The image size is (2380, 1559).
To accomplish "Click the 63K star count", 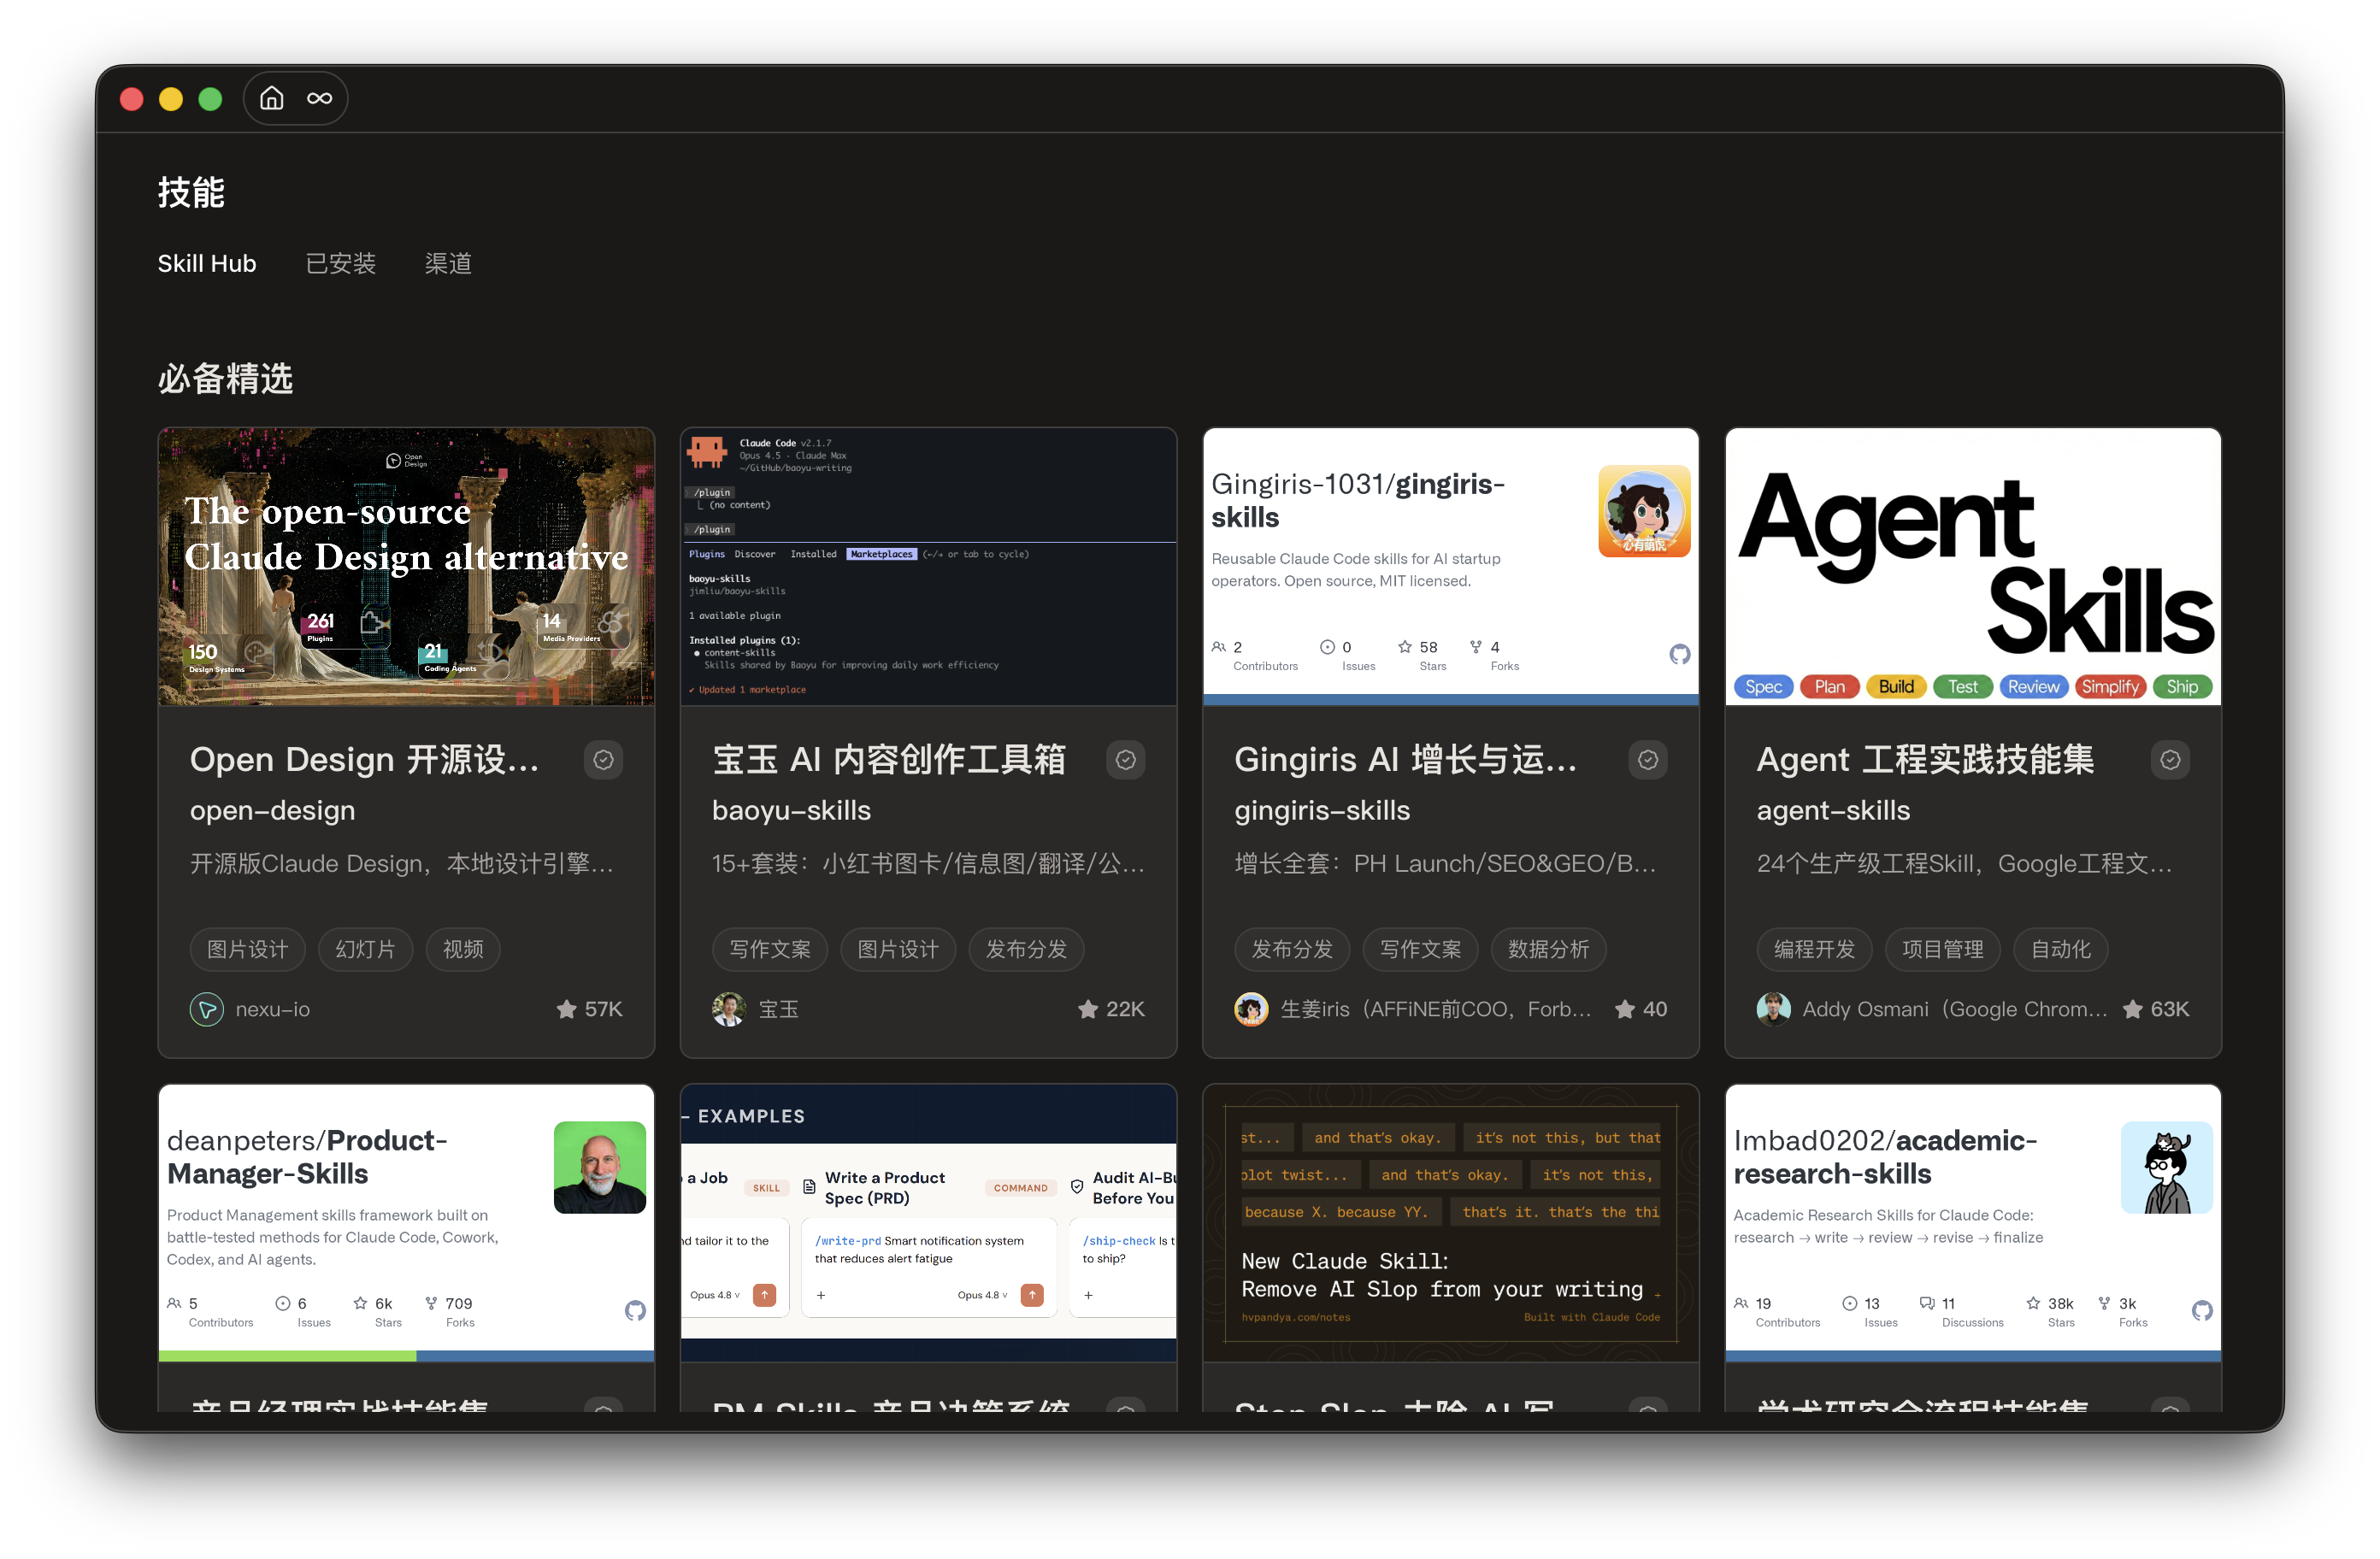I will pyautogui.click(x=2156, y=1009).
